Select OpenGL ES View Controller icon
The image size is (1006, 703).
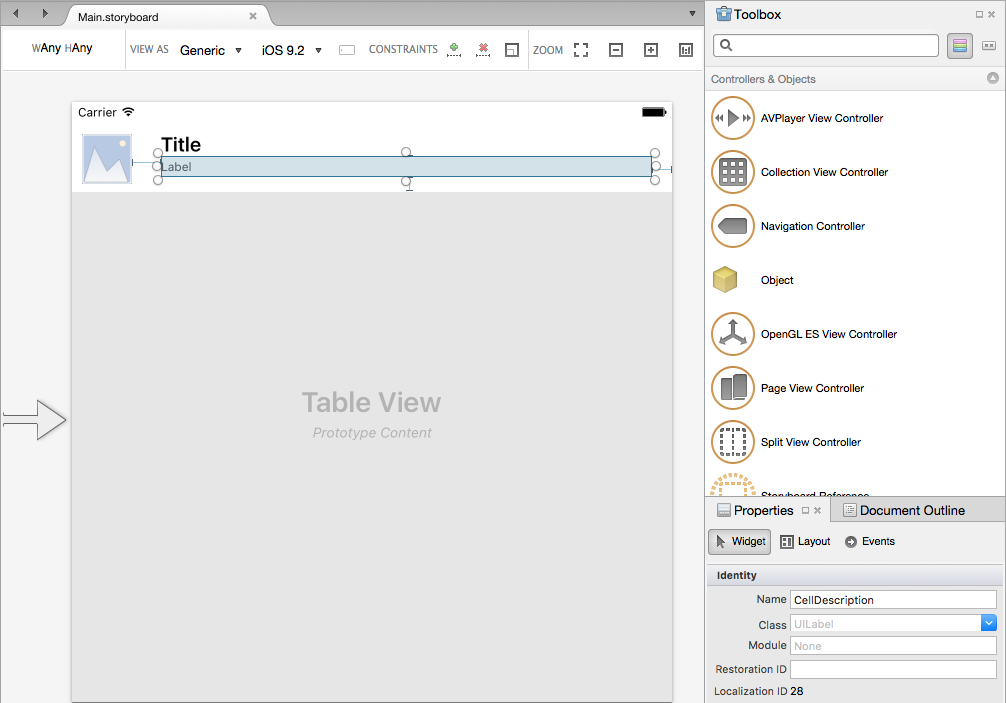point(733,334)
